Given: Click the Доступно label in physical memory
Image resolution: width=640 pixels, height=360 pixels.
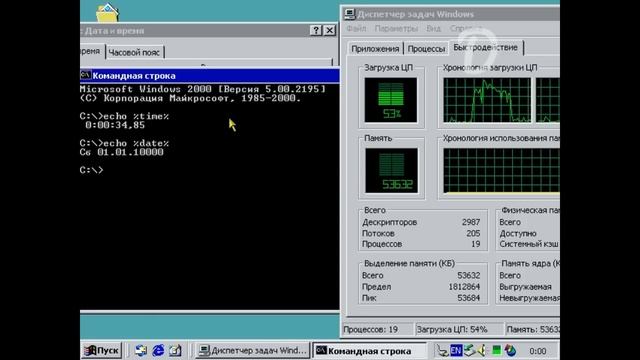Looking at the screenshot, I should pyautogui.click(x=518, y=233).
